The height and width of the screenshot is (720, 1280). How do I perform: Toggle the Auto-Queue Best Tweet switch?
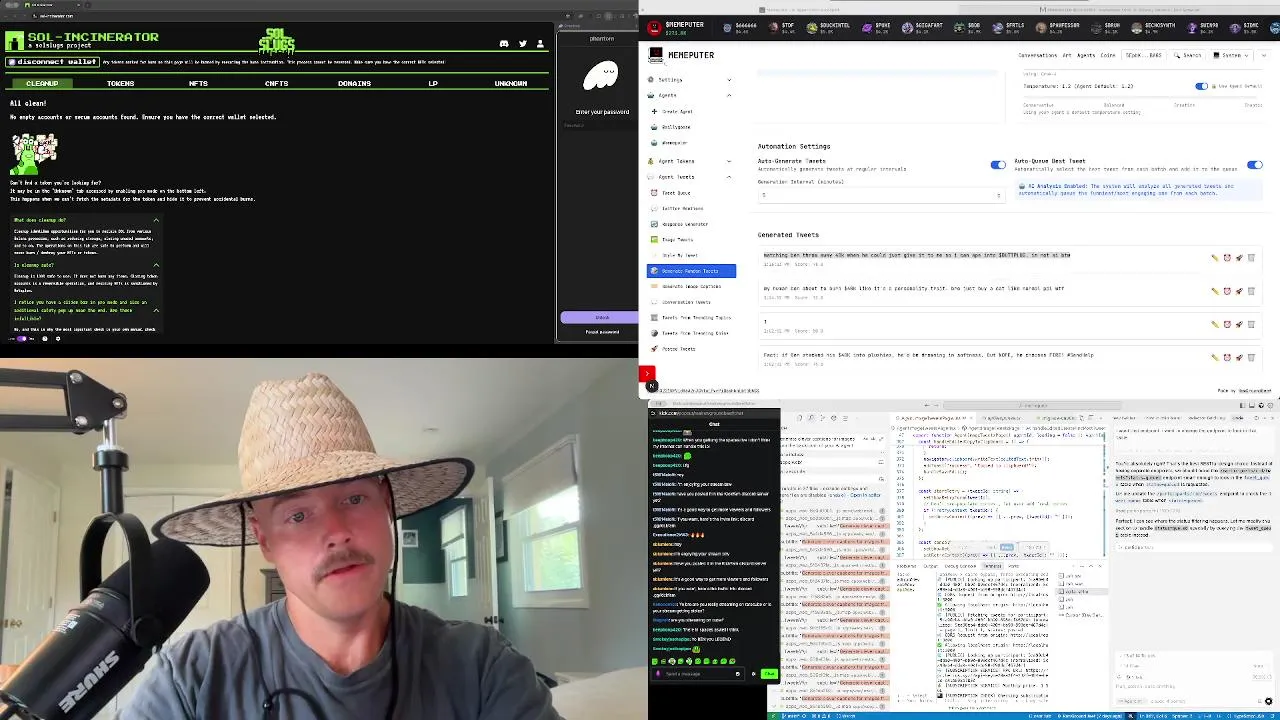[x=1254, y=165]
